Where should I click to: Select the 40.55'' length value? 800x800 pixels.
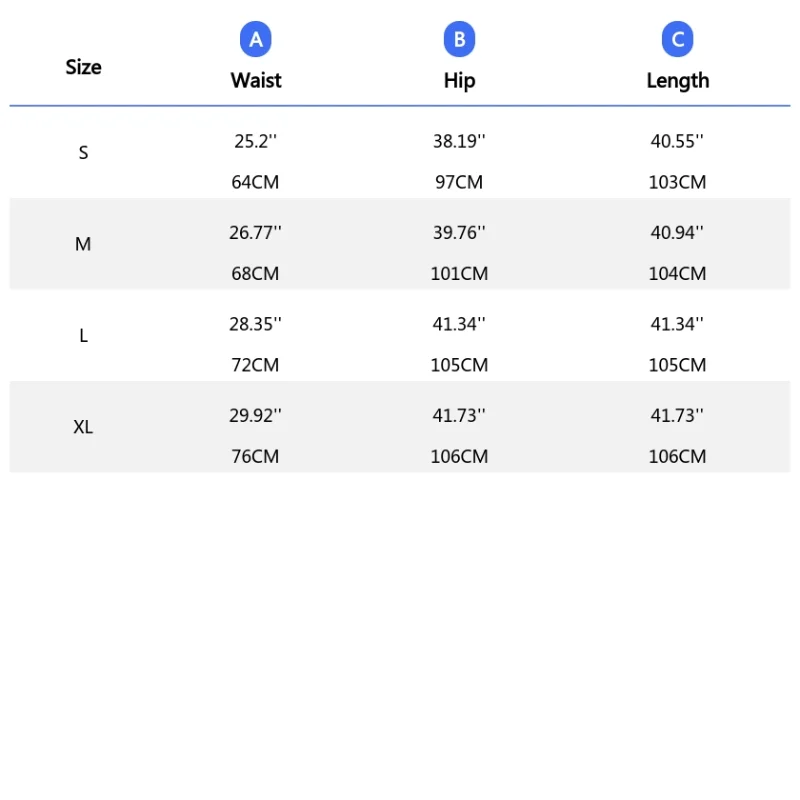pyautogui.click(x=677, y=141)
